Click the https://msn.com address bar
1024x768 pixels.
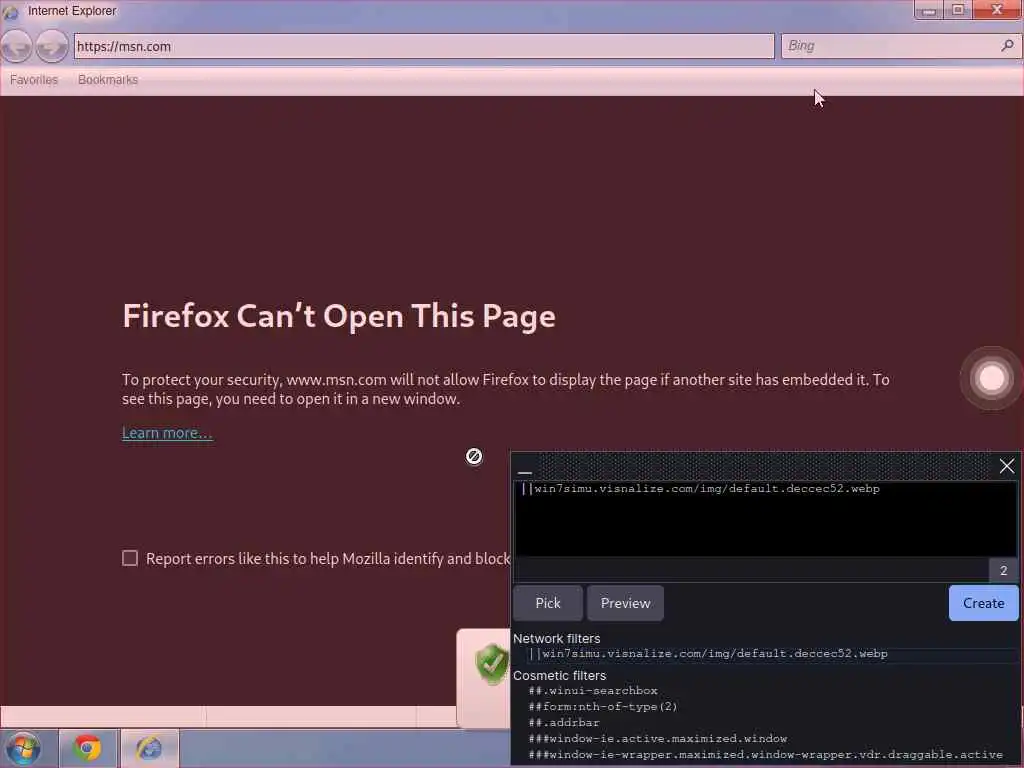click(424, 46)
